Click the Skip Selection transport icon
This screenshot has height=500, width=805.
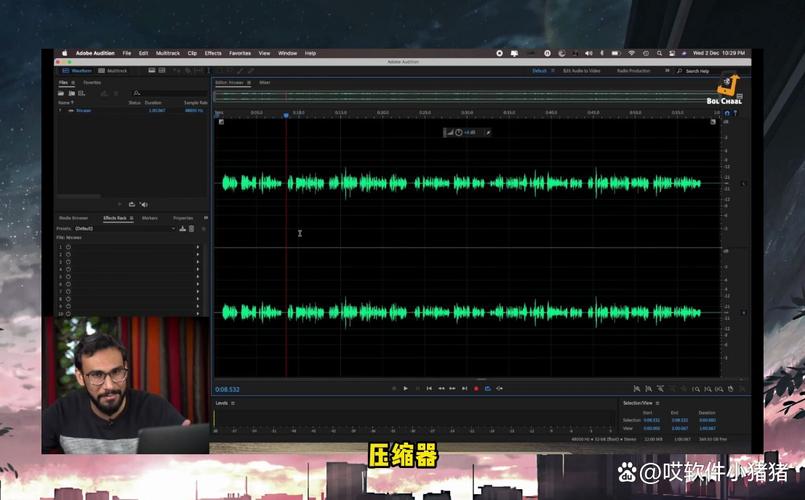click(499, 389)
